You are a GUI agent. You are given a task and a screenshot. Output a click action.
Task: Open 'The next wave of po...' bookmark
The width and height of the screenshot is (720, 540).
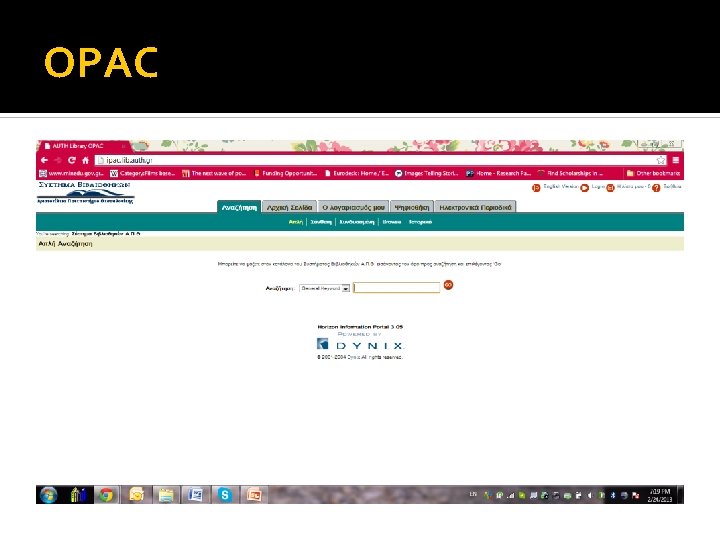coord(214,173)
